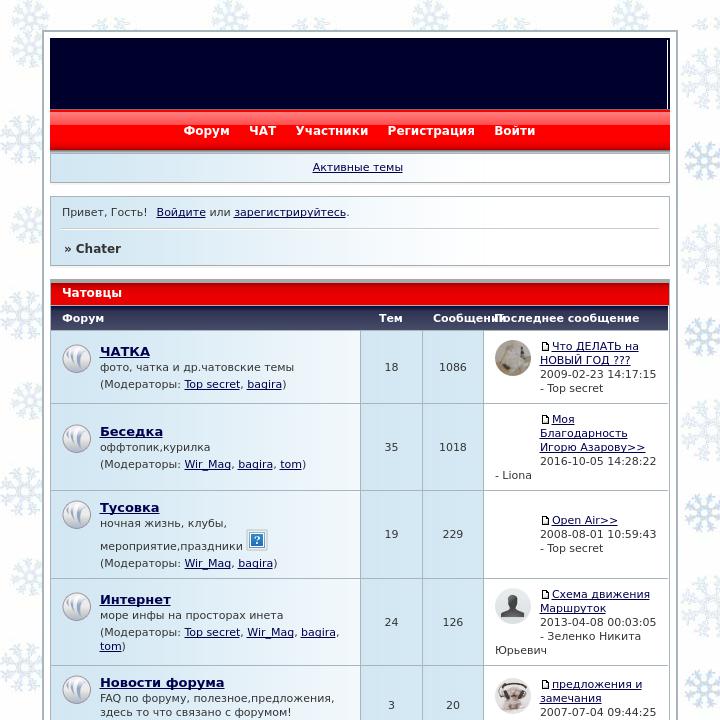Open the 'предложения и замечания' topic
The height and width of the screenshot is (720, 720).
[x=591, y=691]
